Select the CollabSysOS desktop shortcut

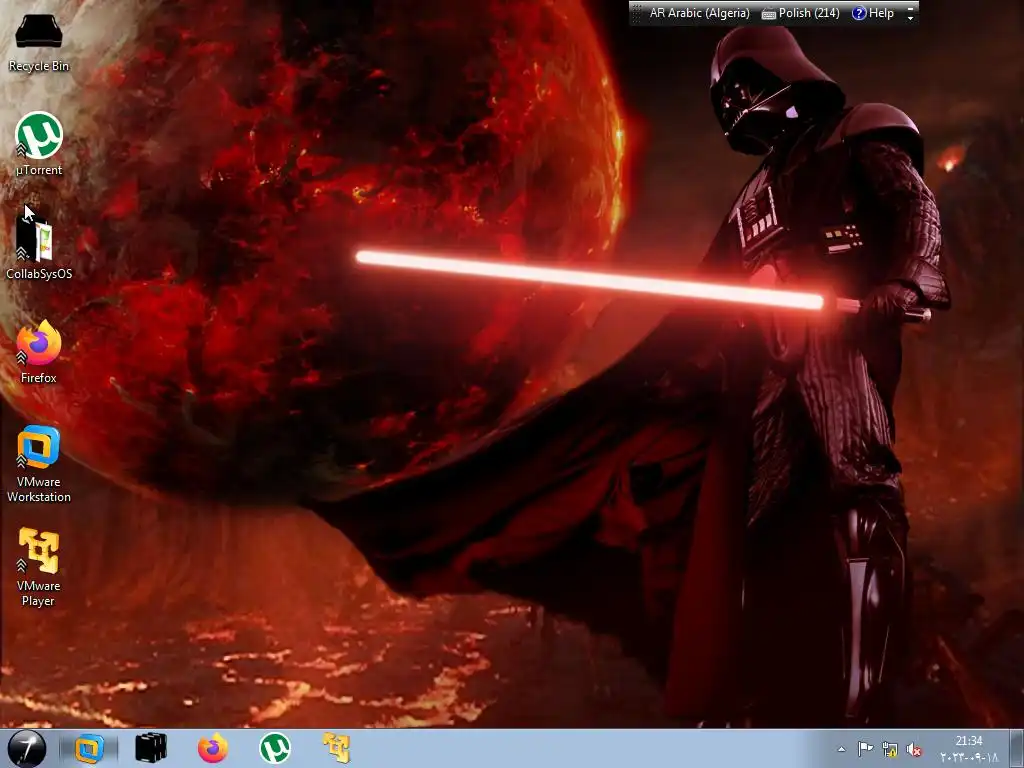(x=39, y=249)
